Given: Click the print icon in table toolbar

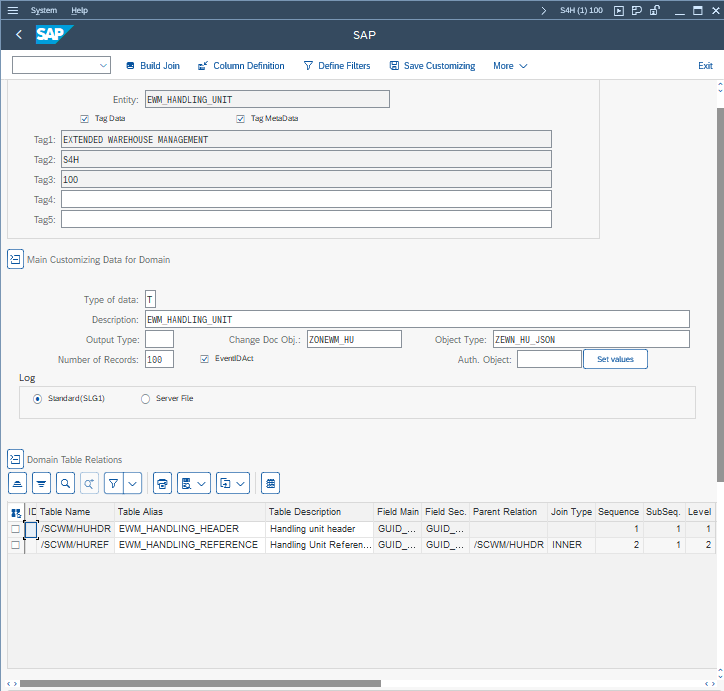Looking at the screenshot, I should point(162,483).
